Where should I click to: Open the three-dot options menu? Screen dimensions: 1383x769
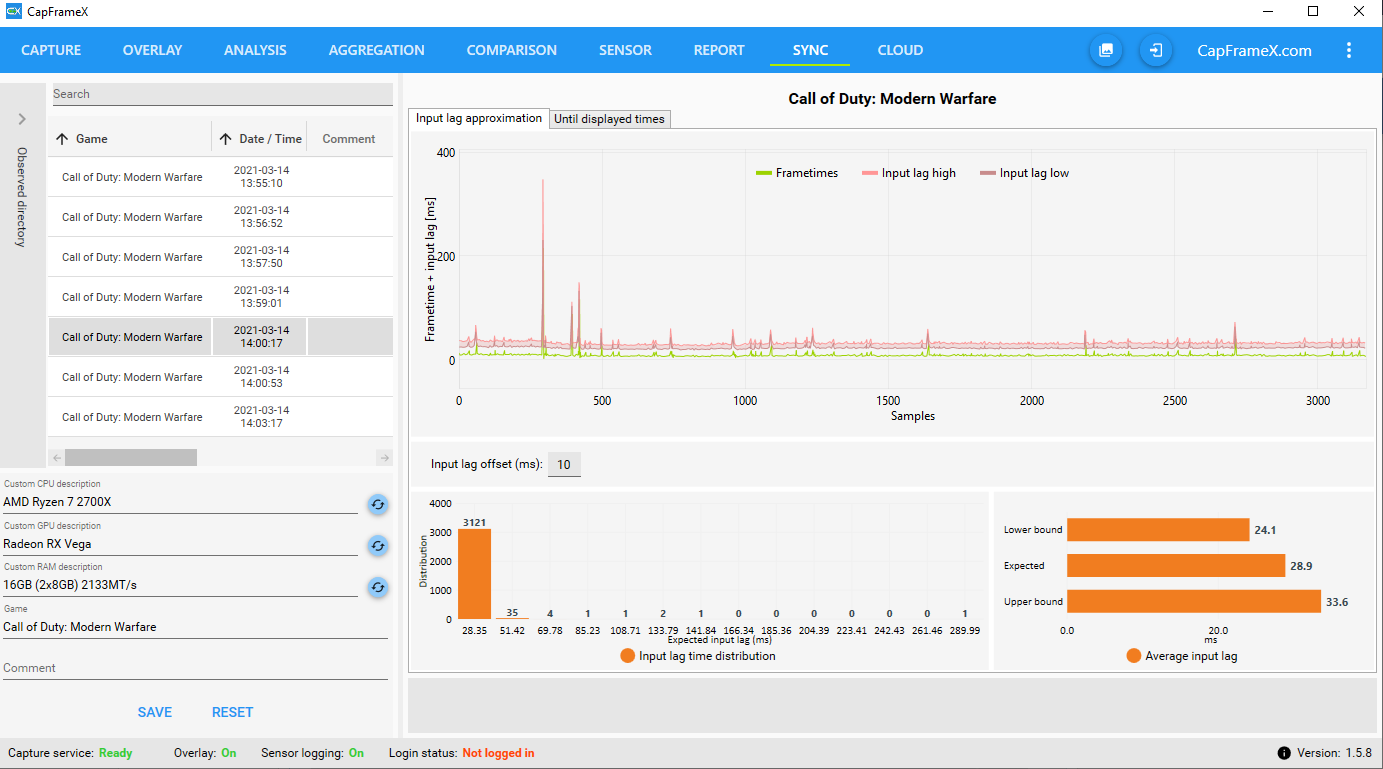point(1349,50)
